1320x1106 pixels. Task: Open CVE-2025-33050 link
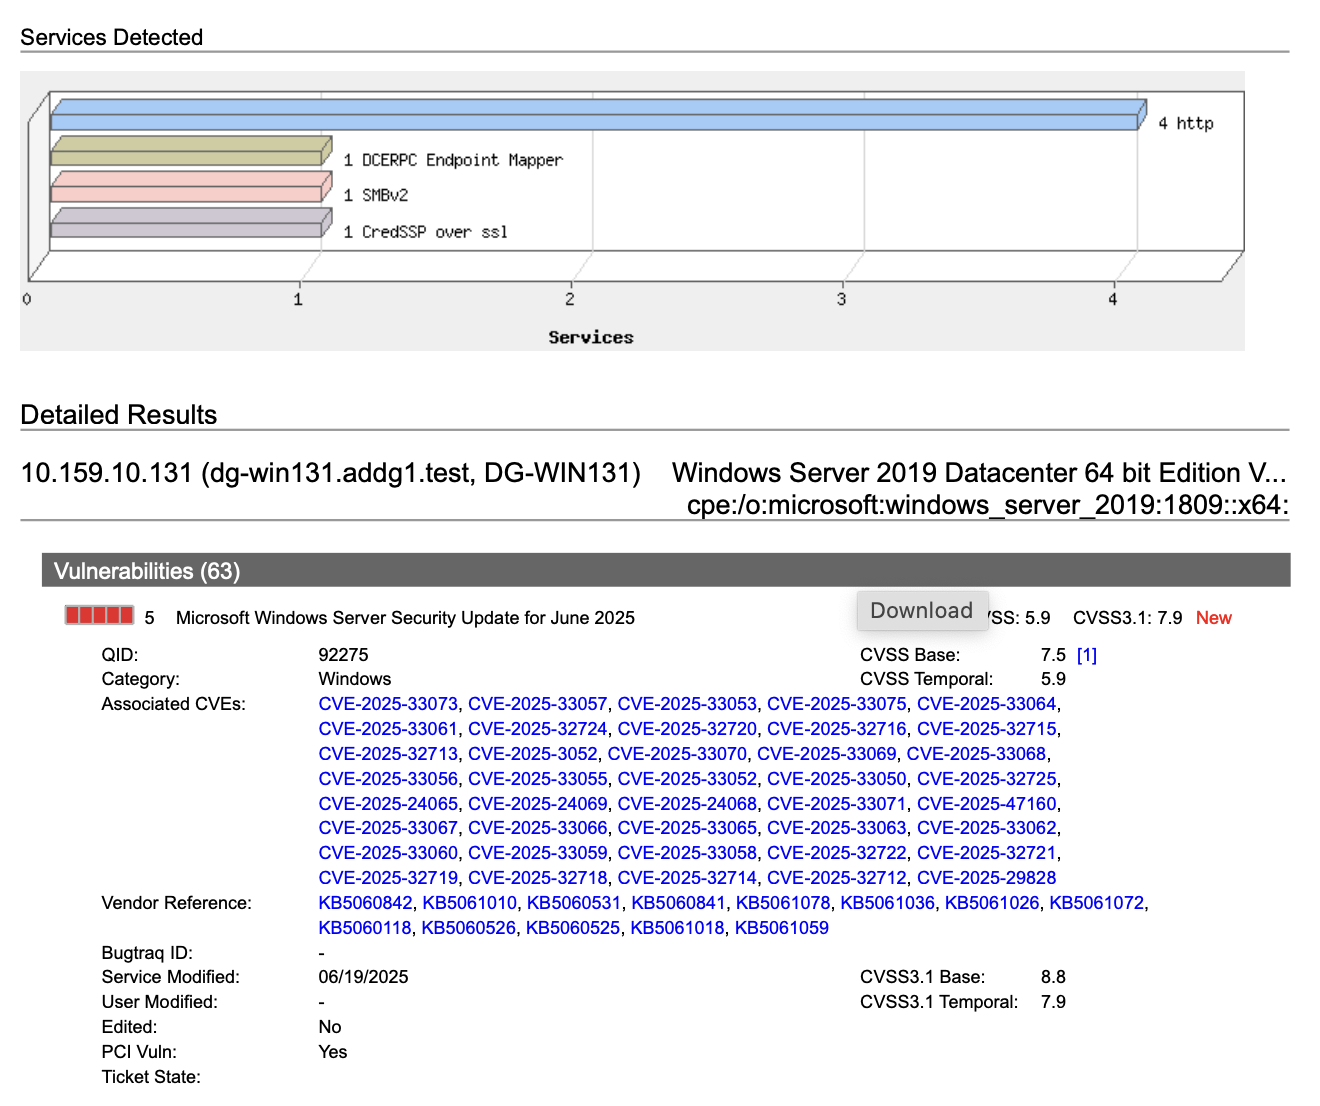(837, 779)
